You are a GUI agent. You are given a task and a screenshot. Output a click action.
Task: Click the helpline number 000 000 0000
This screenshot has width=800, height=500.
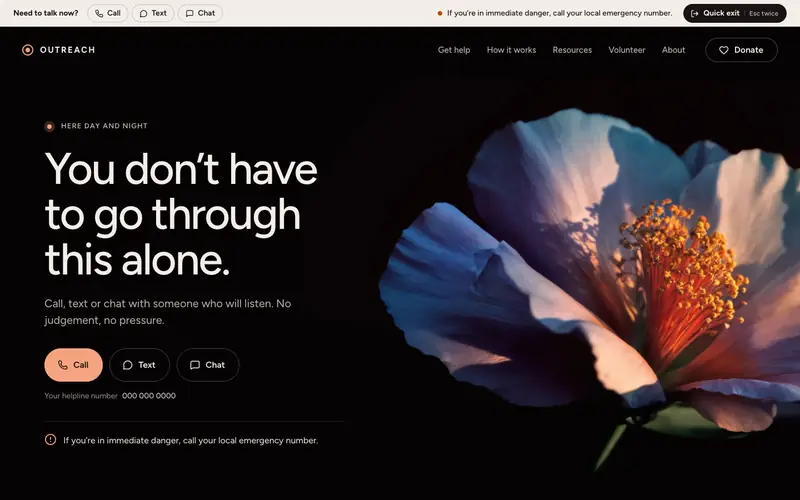pyautogui.click(x=149, y=395)
